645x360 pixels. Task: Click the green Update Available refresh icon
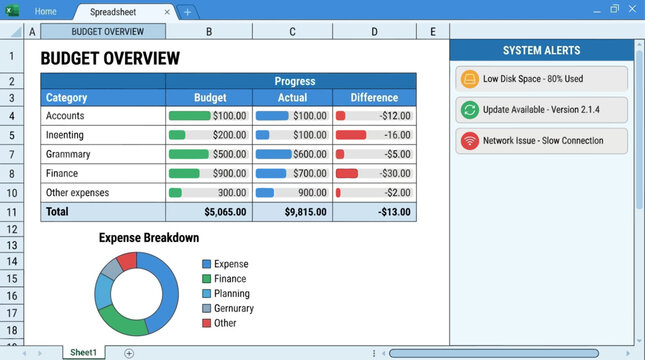pos(469,110)
